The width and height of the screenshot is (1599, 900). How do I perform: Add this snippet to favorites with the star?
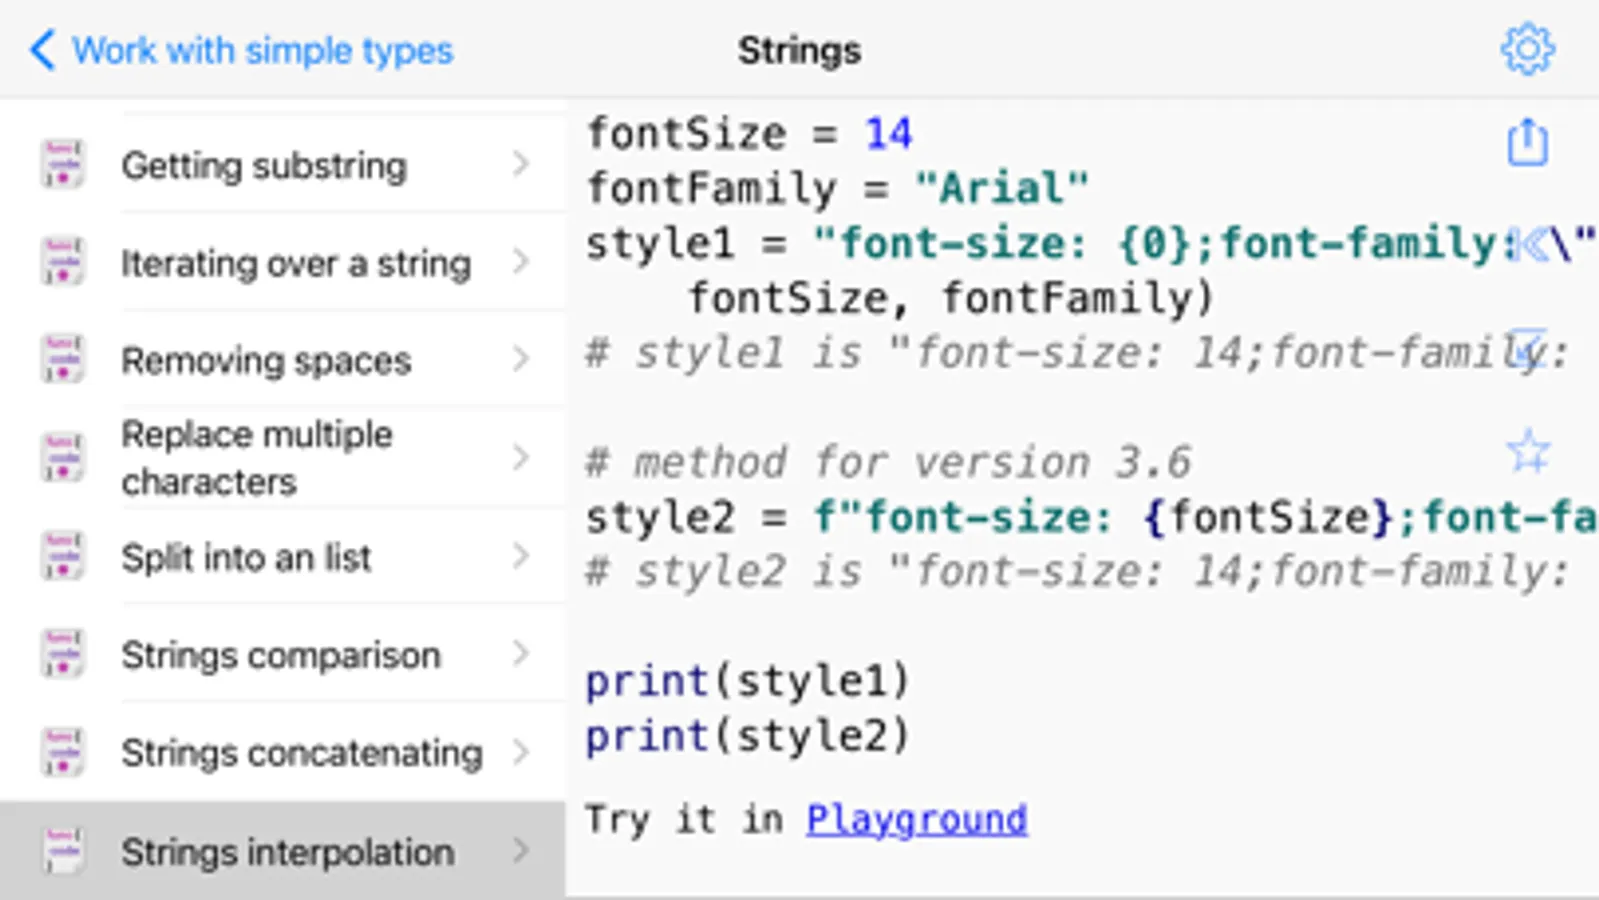[1527, 452]
